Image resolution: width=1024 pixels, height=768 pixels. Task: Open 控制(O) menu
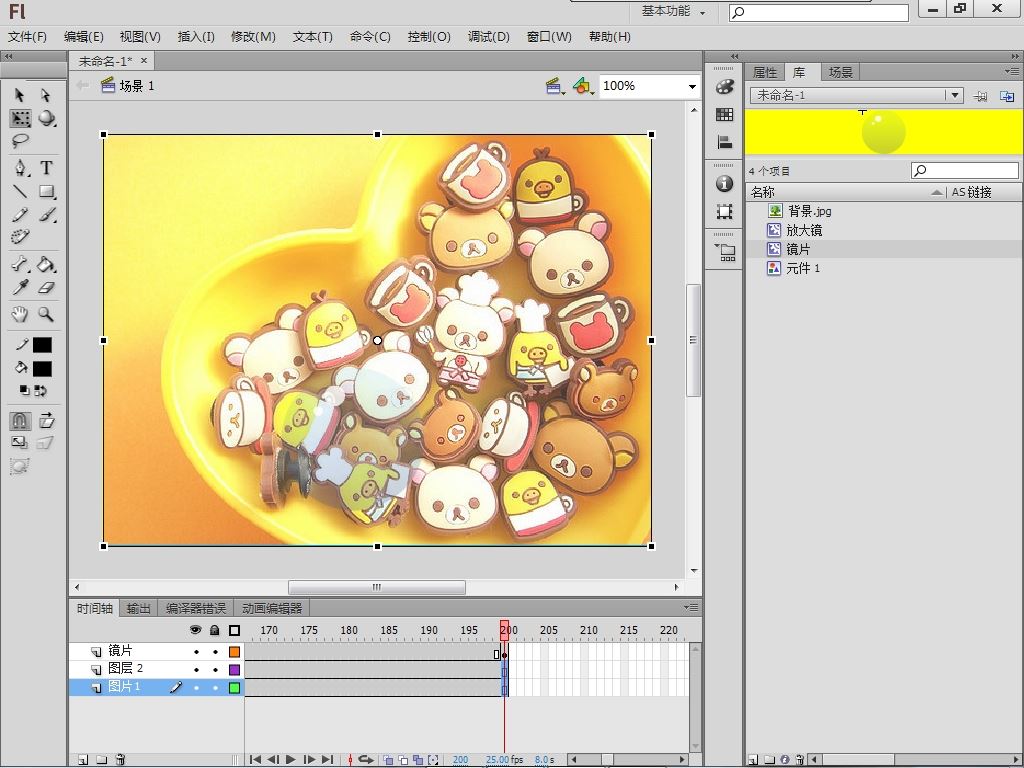pyautogui.click(x=429, y=37)
